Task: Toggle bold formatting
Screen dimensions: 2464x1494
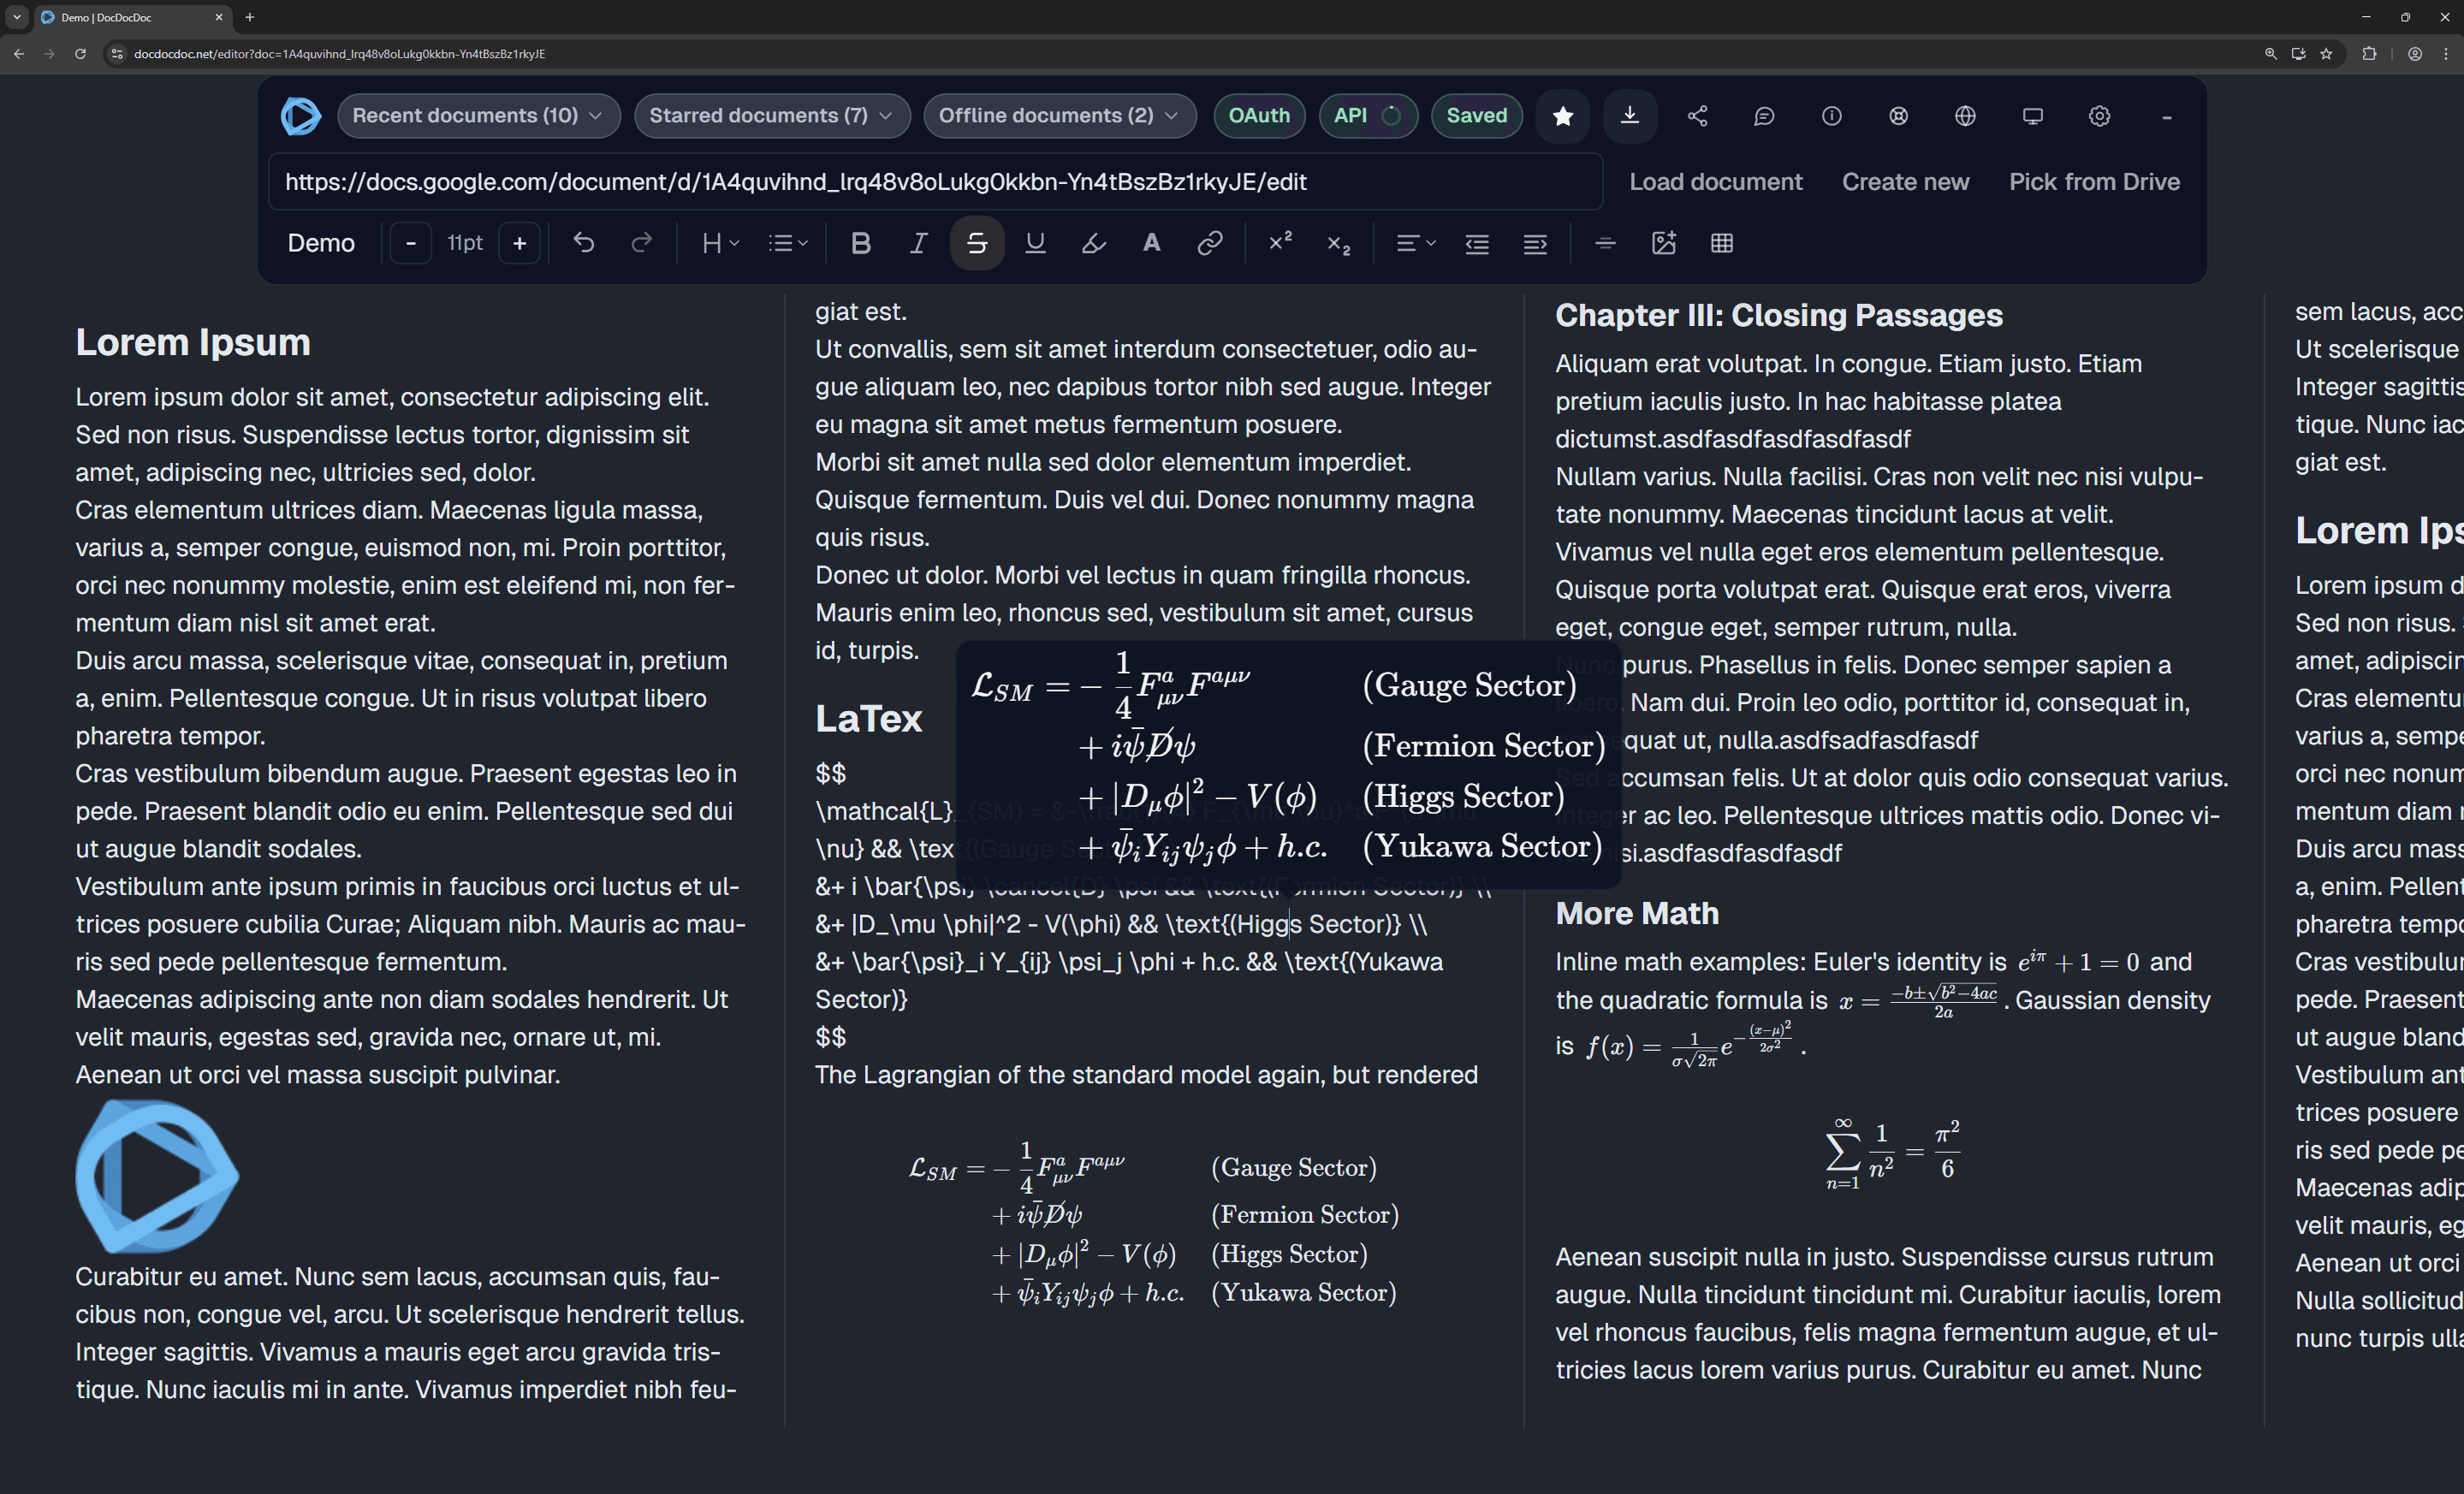Action: click(x=860, y=243)
